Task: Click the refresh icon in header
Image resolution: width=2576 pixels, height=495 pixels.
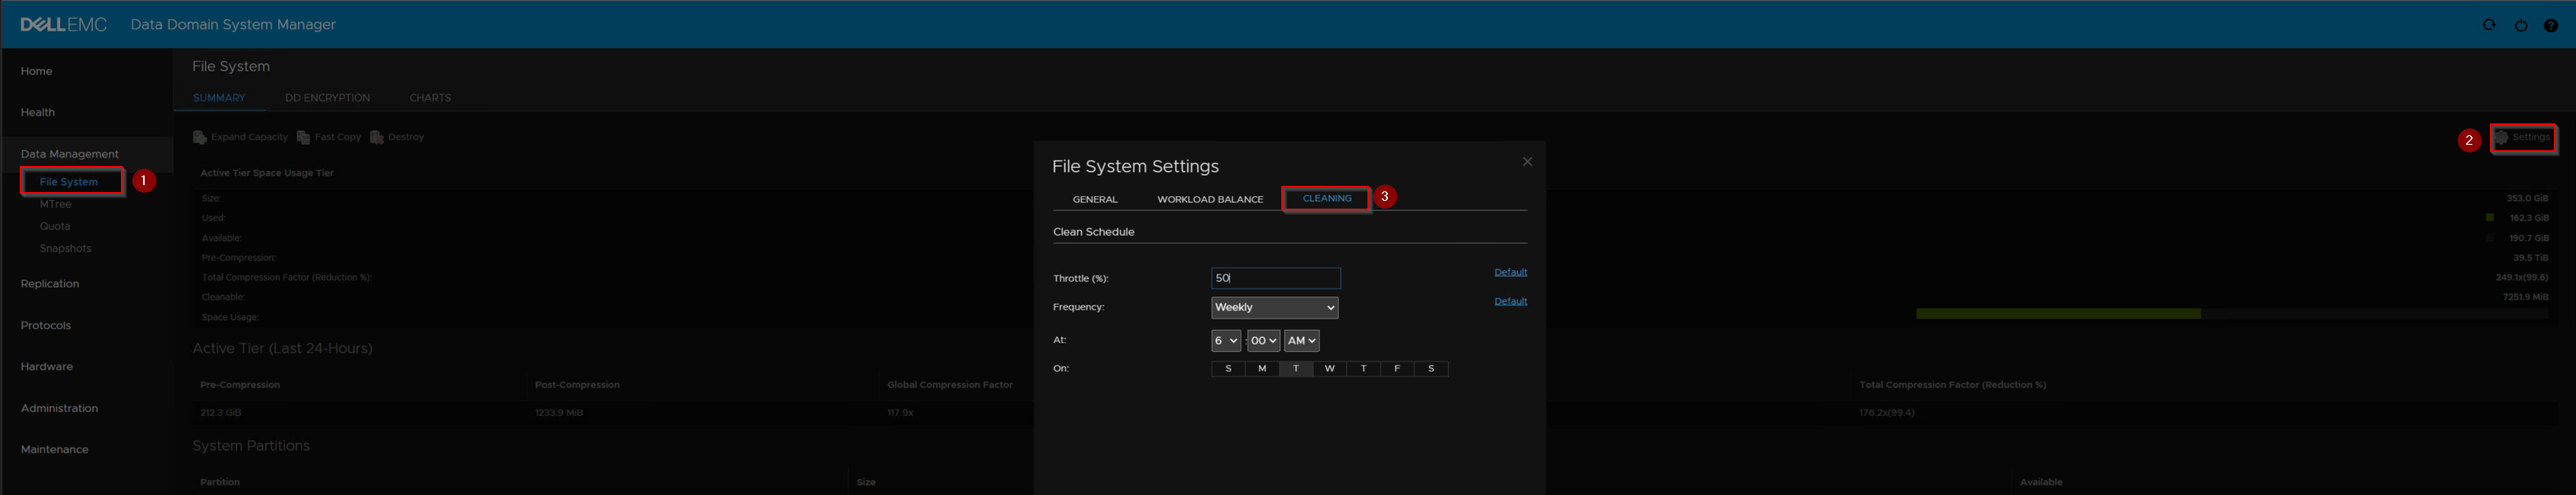Action: [x=2489, y=25]
